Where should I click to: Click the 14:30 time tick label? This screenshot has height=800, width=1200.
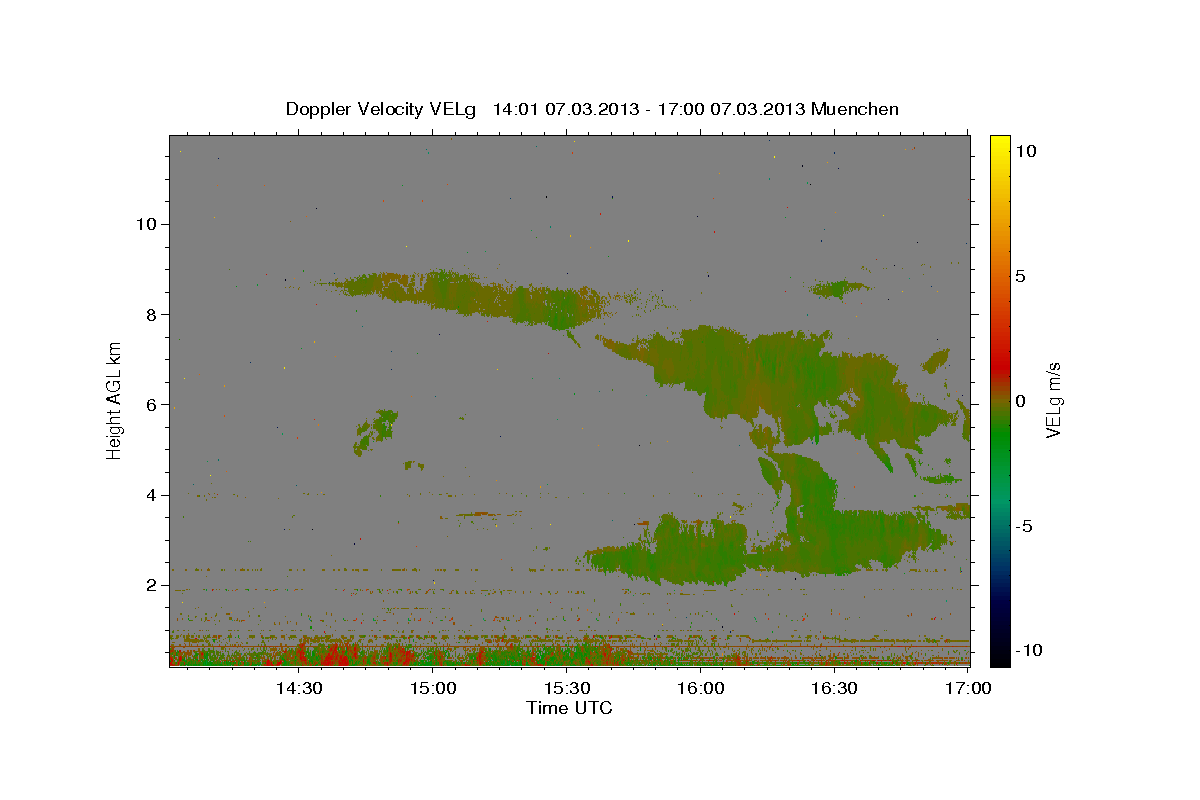298,688
